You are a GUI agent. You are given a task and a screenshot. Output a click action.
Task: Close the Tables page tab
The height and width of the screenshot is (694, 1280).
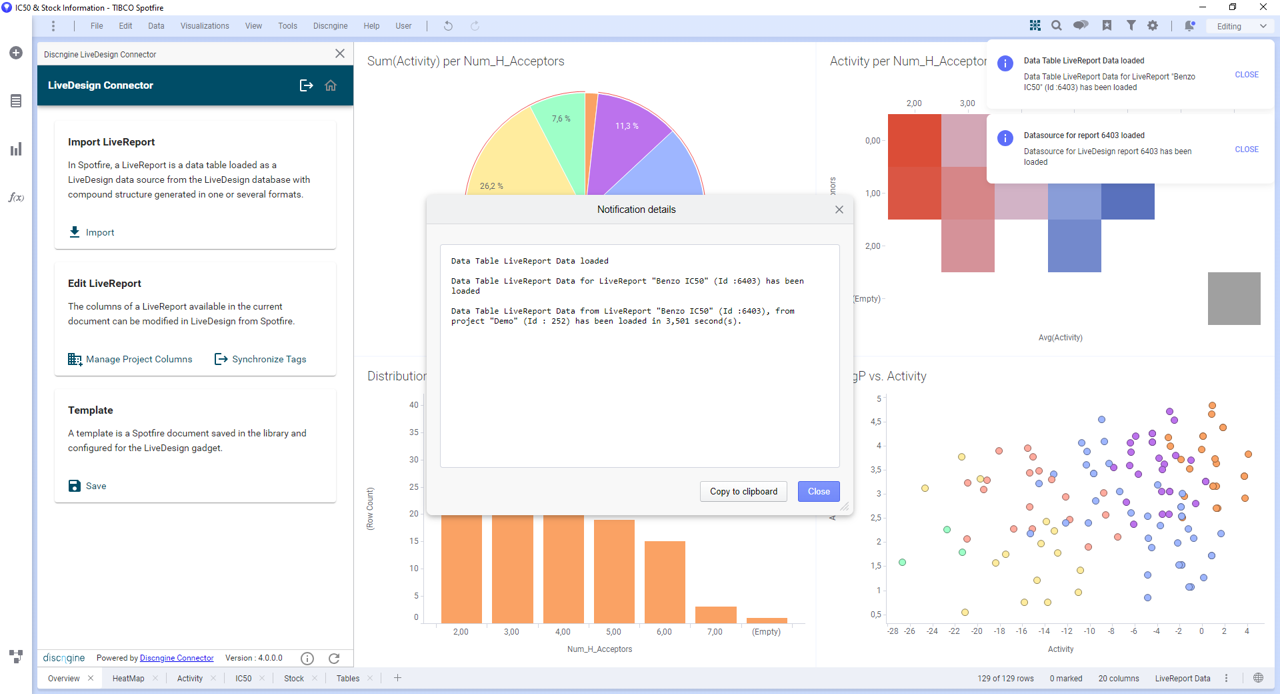point(369,678)
